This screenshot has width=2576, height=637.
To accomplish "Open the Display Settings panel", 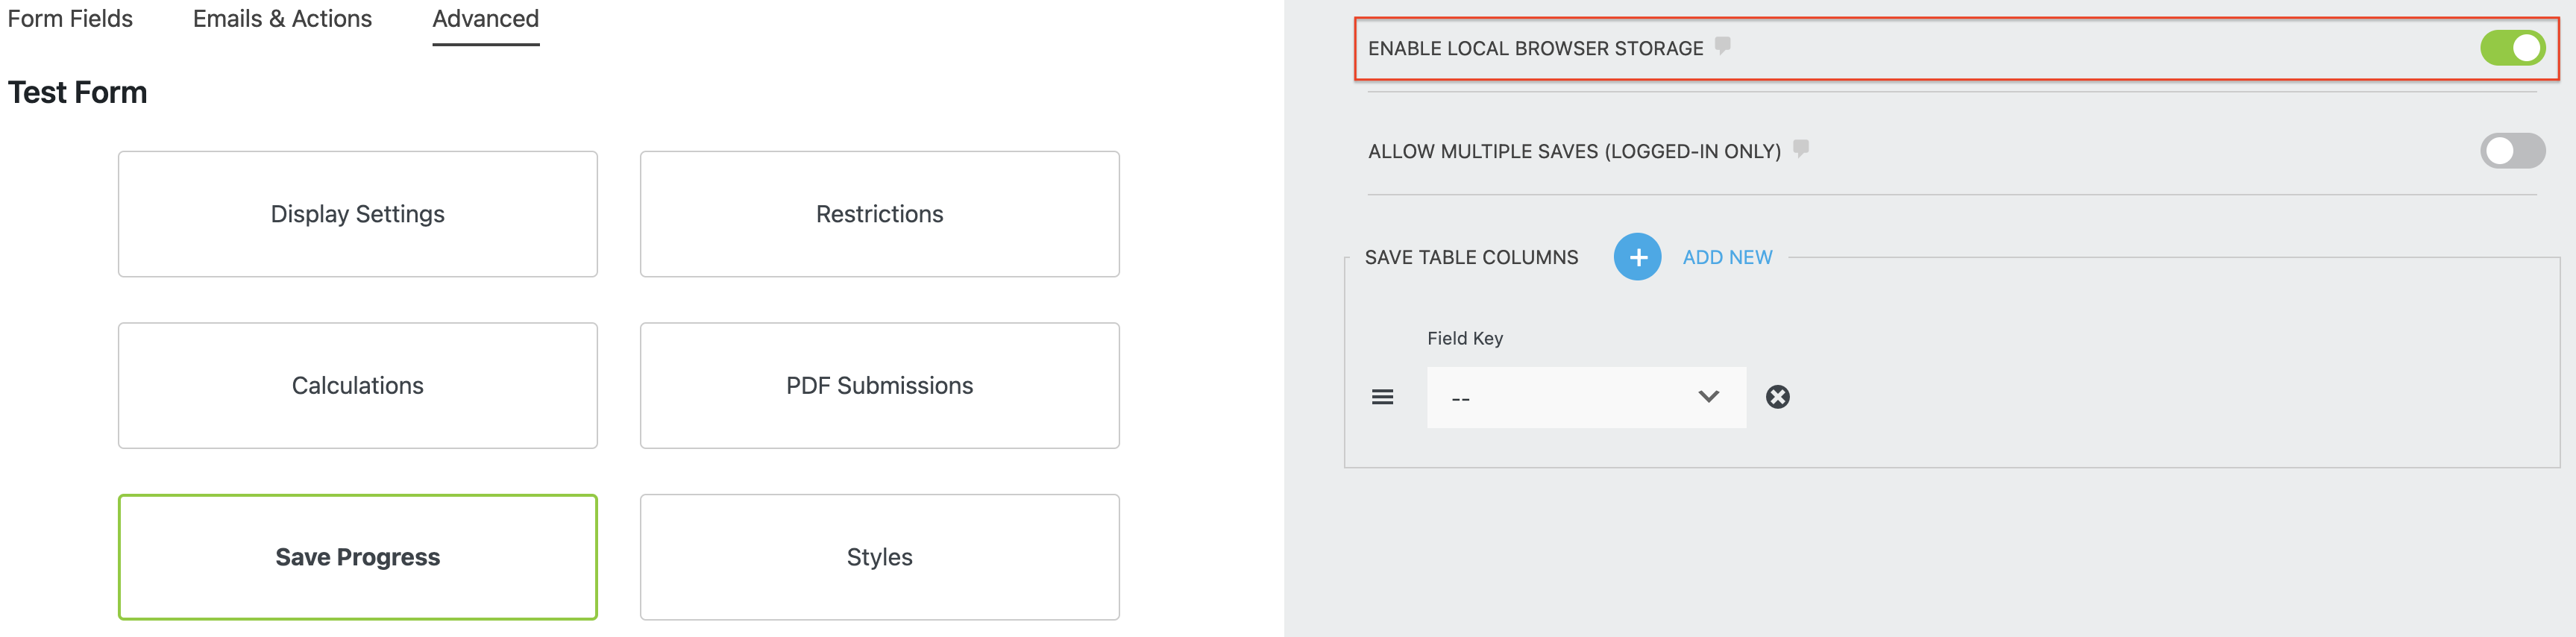I will [x=357, y=213].
